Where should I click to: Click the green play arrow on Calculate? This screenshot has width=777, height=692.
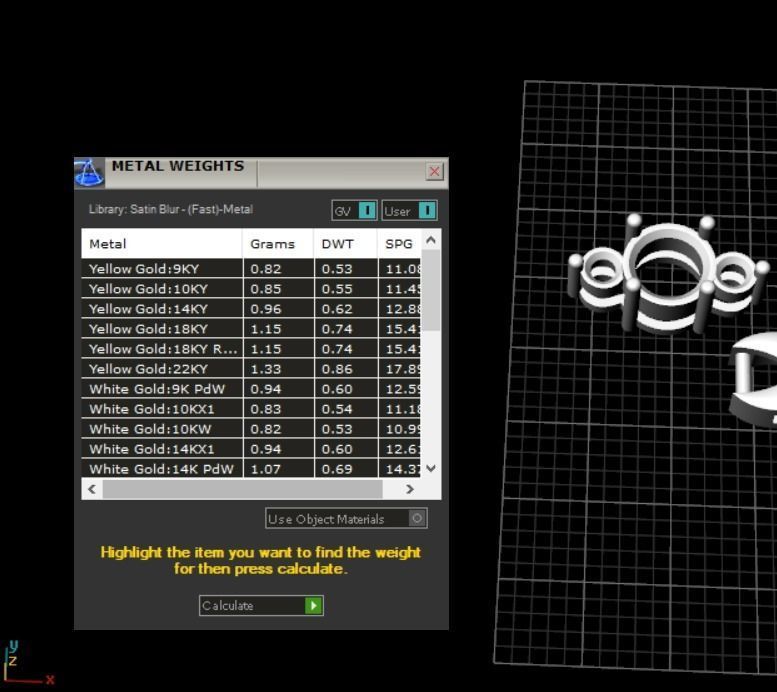pos(313,606)
